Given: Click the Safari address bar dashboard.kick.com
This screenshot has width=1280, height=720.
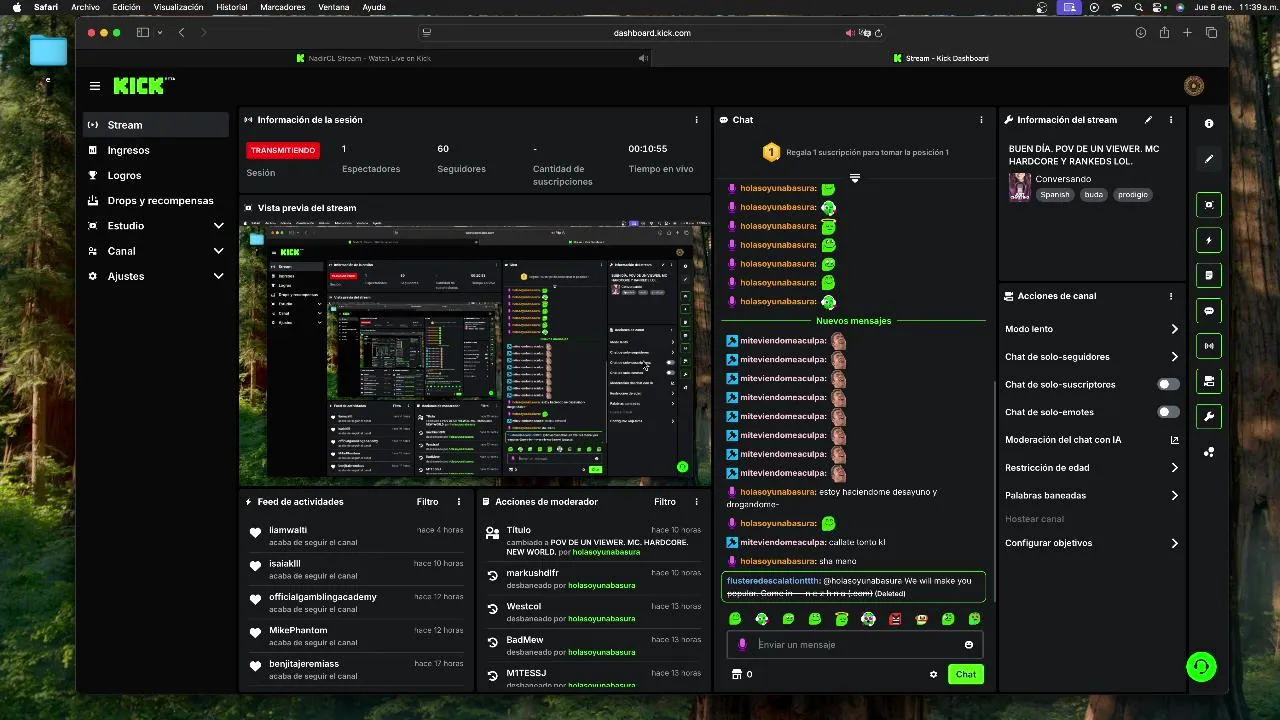Looking at the screenshot, I should [x=652, y=33].
